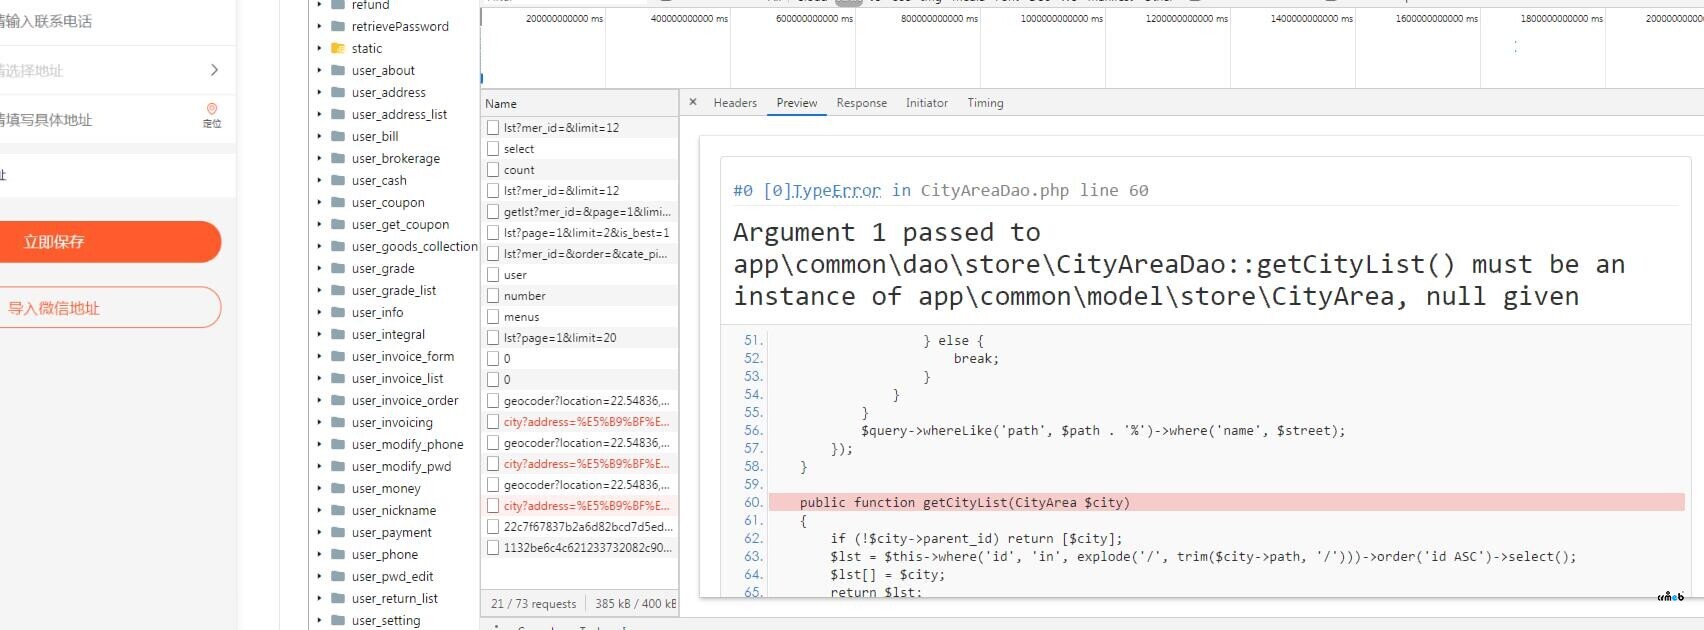Expand the user_brokerage folder

pos(319,158)
